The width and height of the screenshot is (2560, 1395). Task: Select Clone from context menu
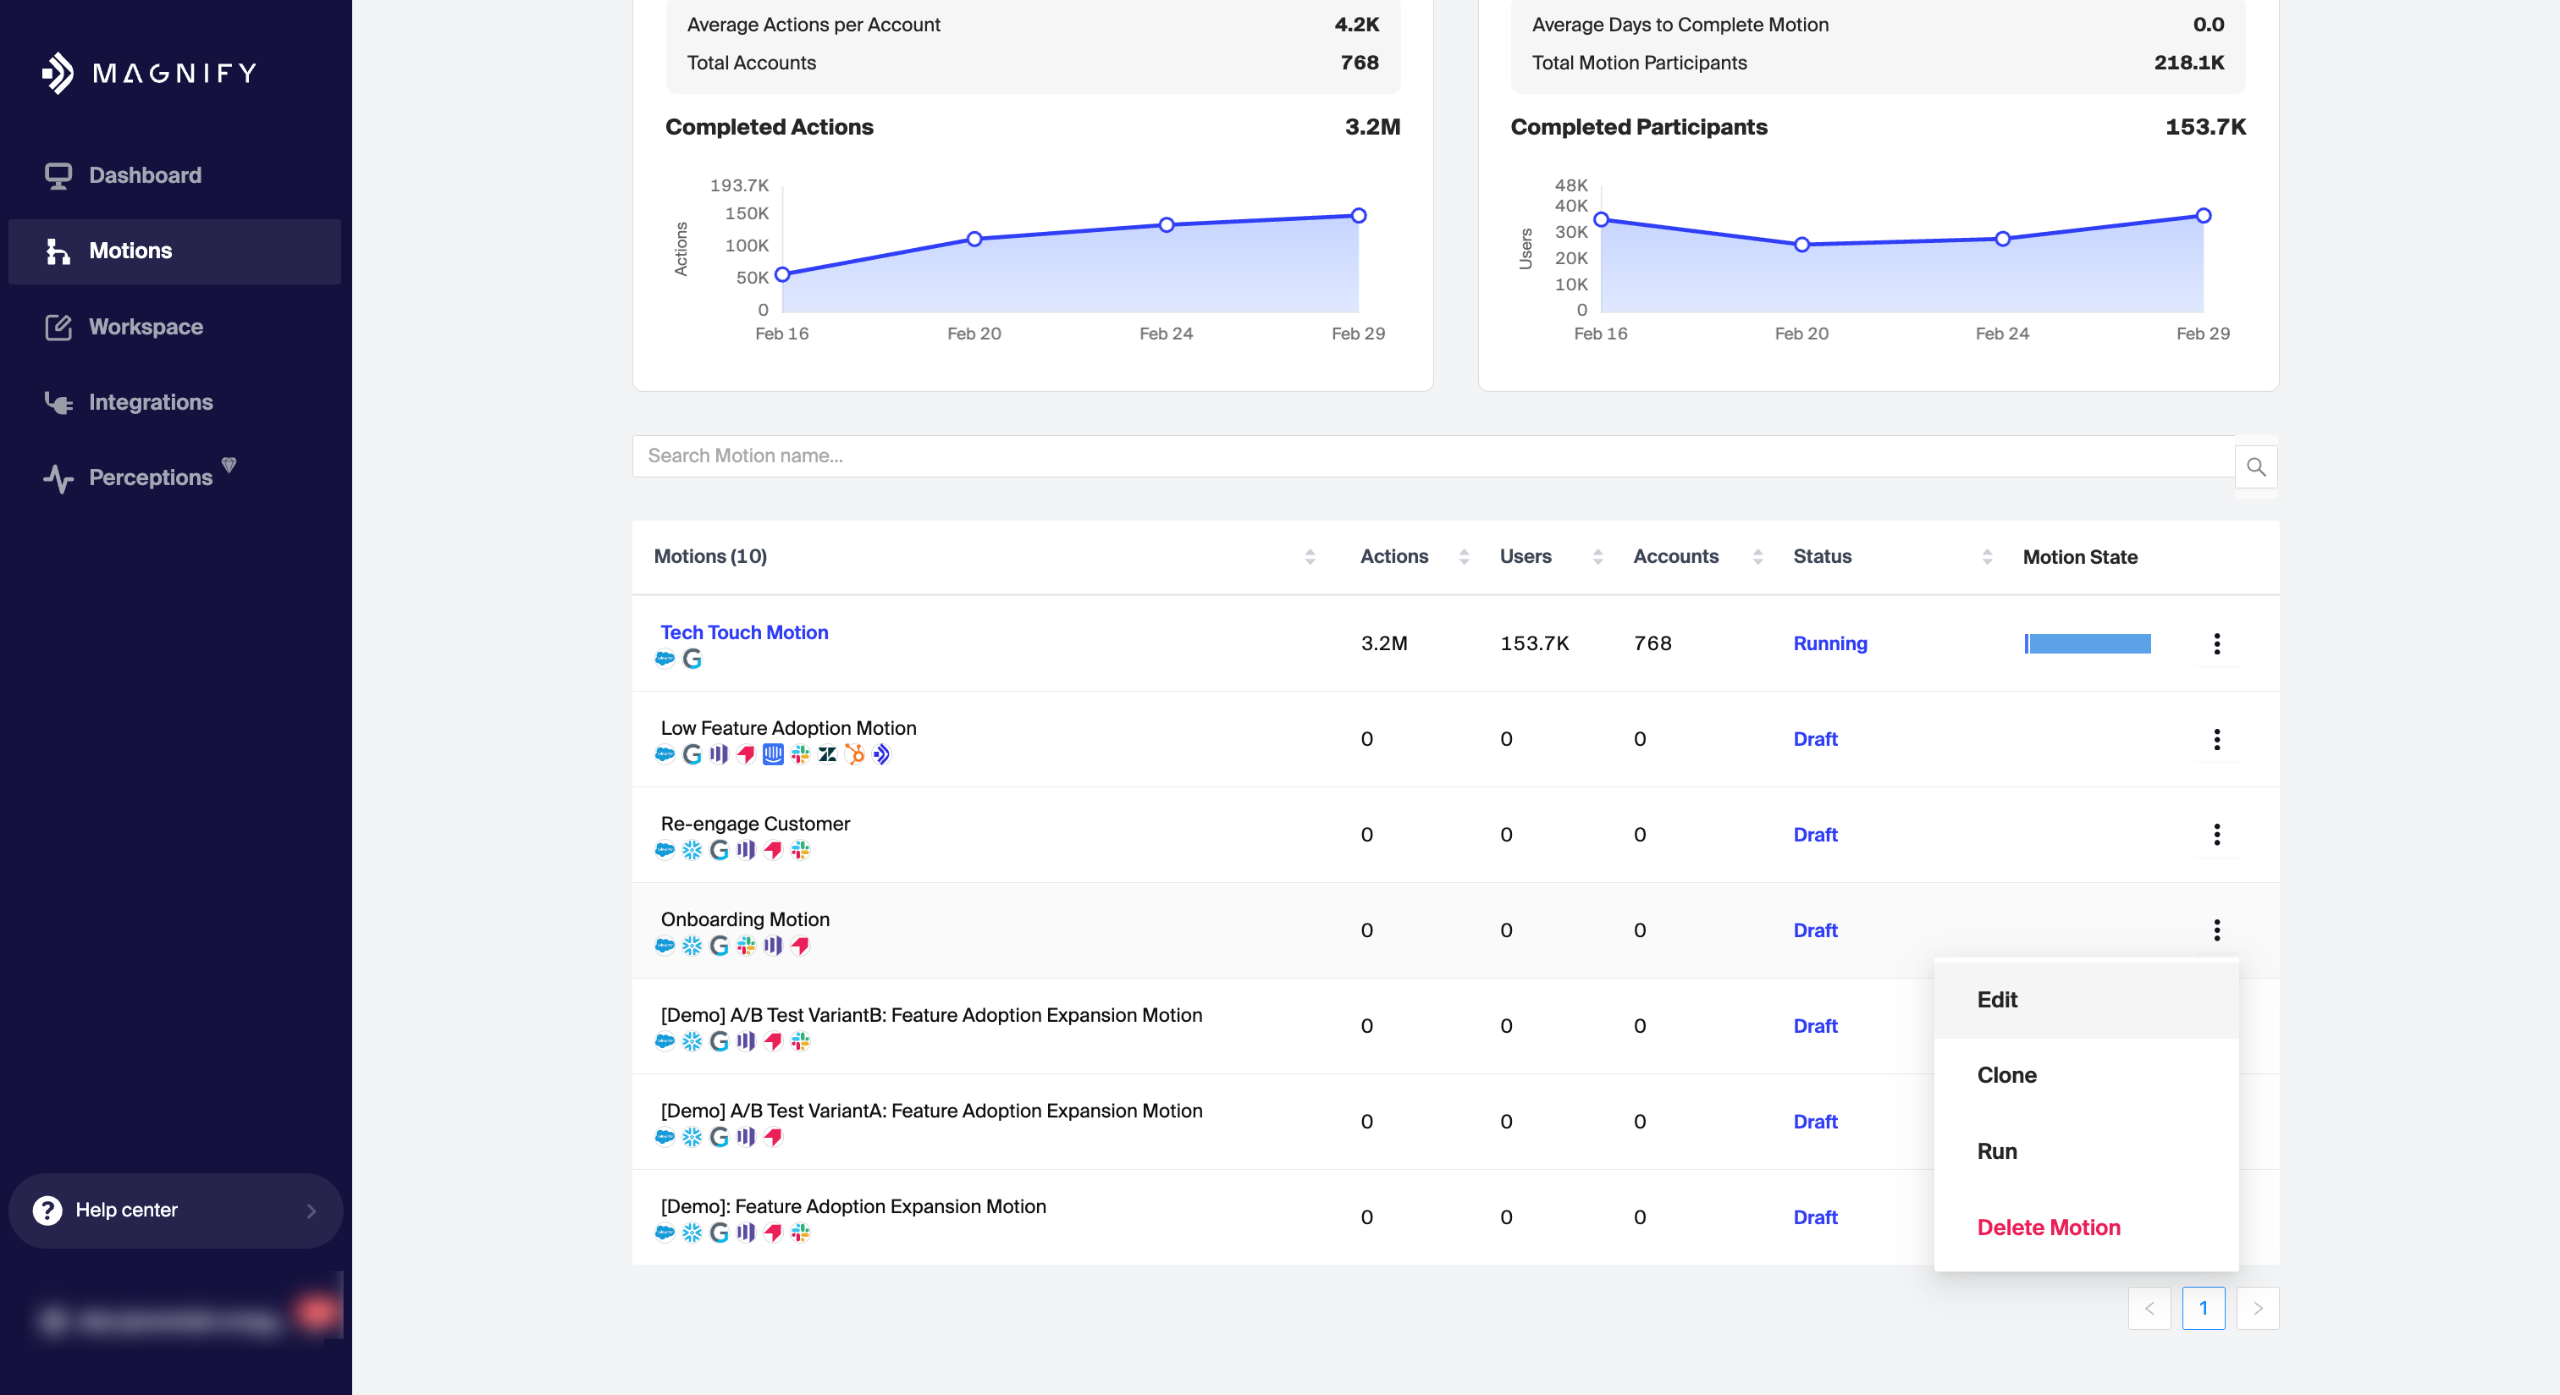(2006, 1075)
